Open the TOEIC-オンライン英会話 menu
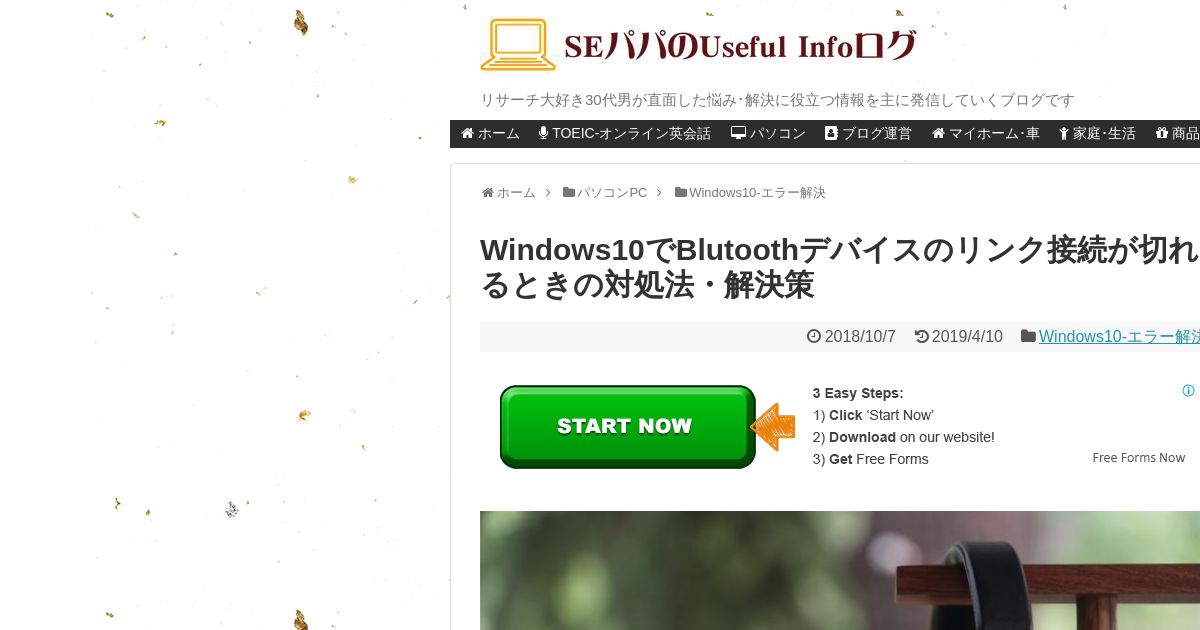Viewport: 1200px width, 630px height. point(625,133)
